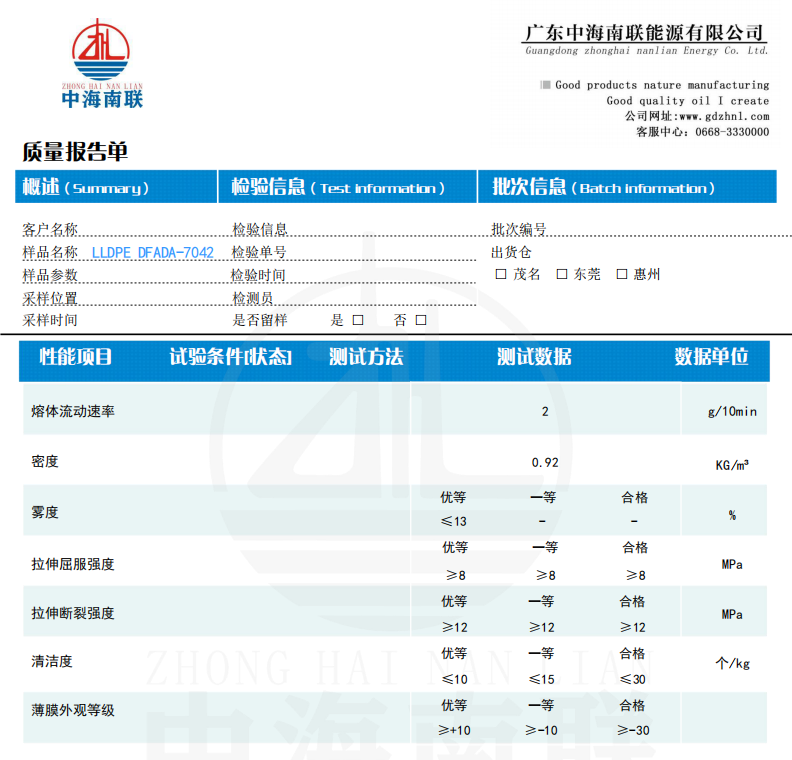Click the 雾度 row label
This screenshot has height=760, width=792.
click(45, 513)
